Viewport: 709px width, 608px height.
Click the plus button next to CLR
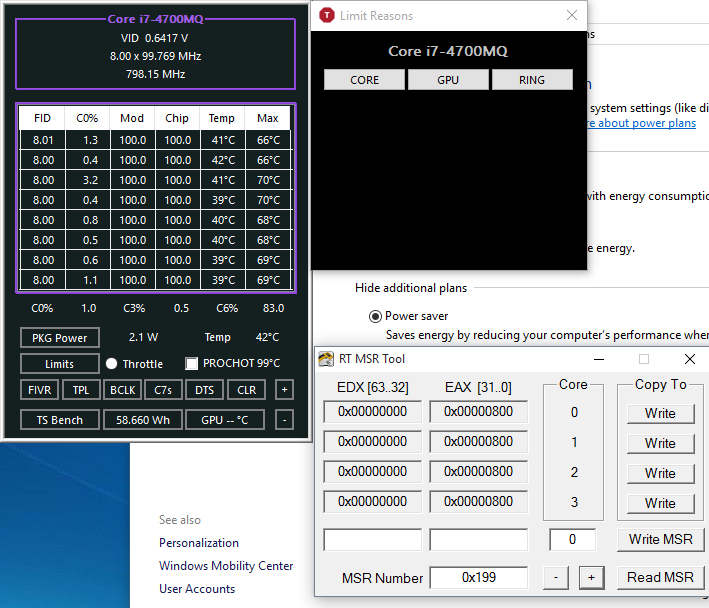285,390
